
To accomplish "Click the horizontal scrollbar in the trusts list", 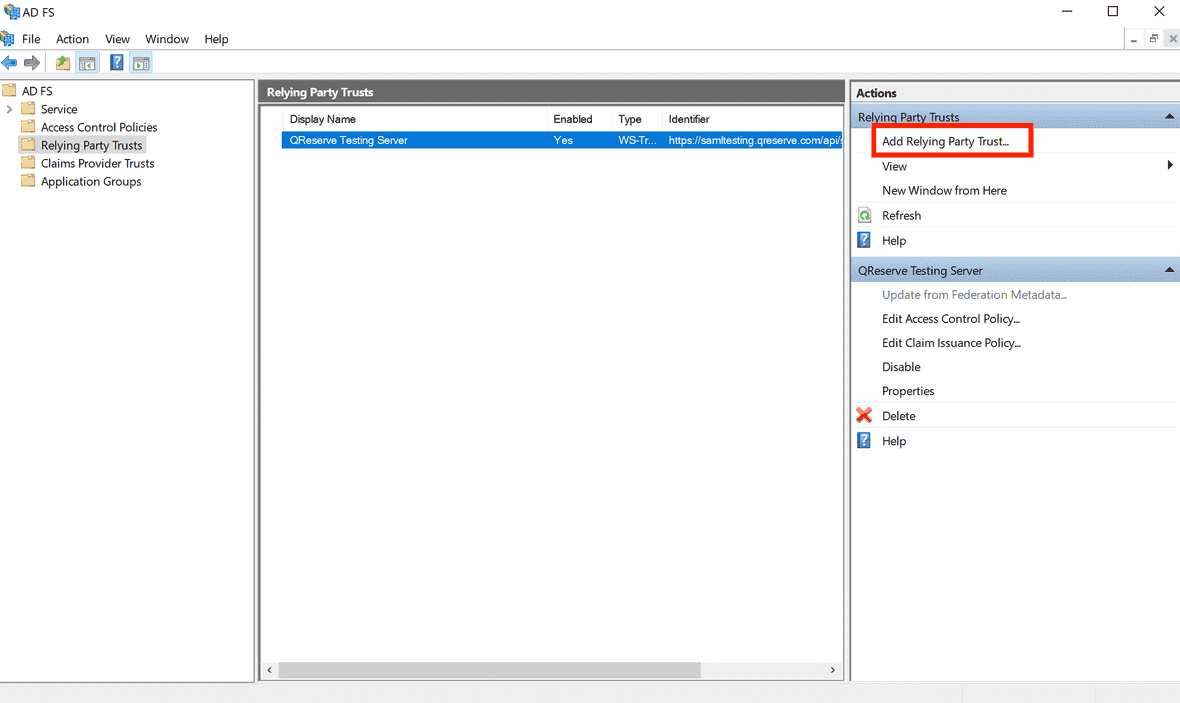I will [490, 670].
